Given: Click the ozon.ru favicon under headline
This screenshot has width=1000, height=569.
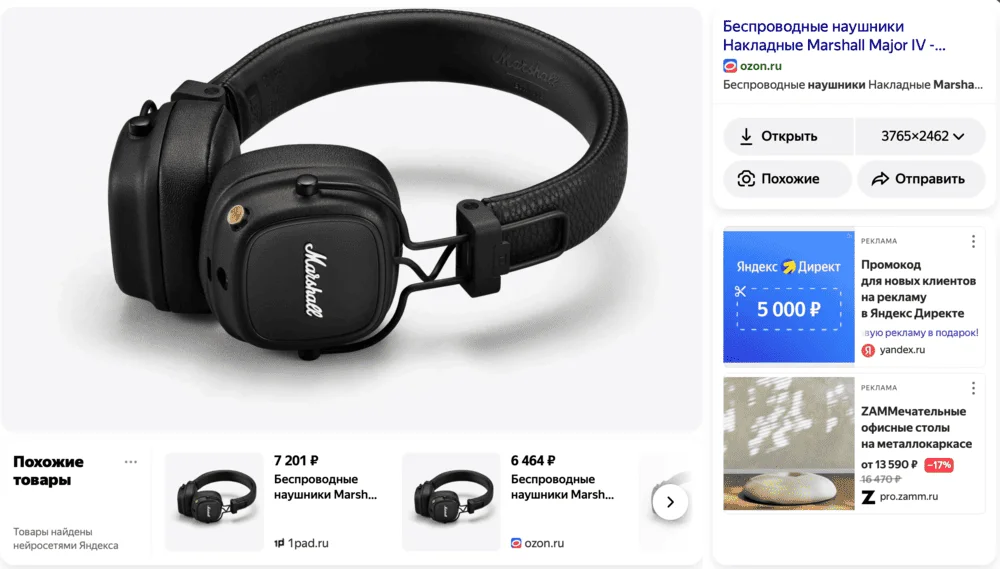Looking at the screenshot, I should click(730, 66).
